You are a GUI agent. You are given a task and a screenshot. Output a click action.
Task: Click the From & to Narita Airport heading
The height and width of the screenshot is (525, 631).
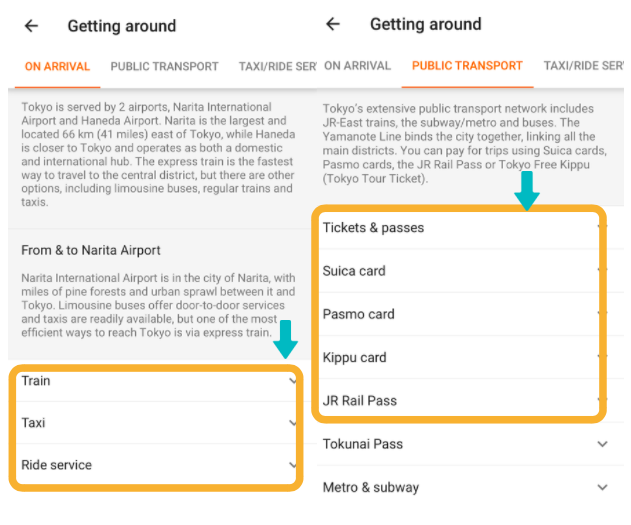[x=91, y=250]
